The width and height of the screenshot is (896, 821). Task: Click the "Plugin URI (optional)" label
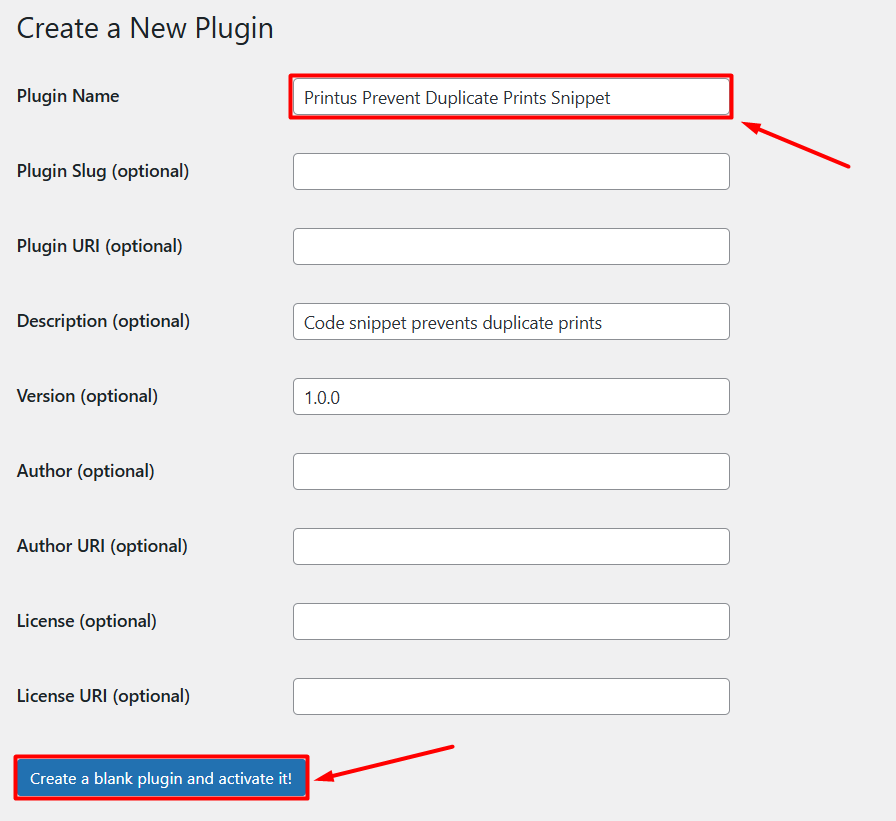click(x=100, y=246)
